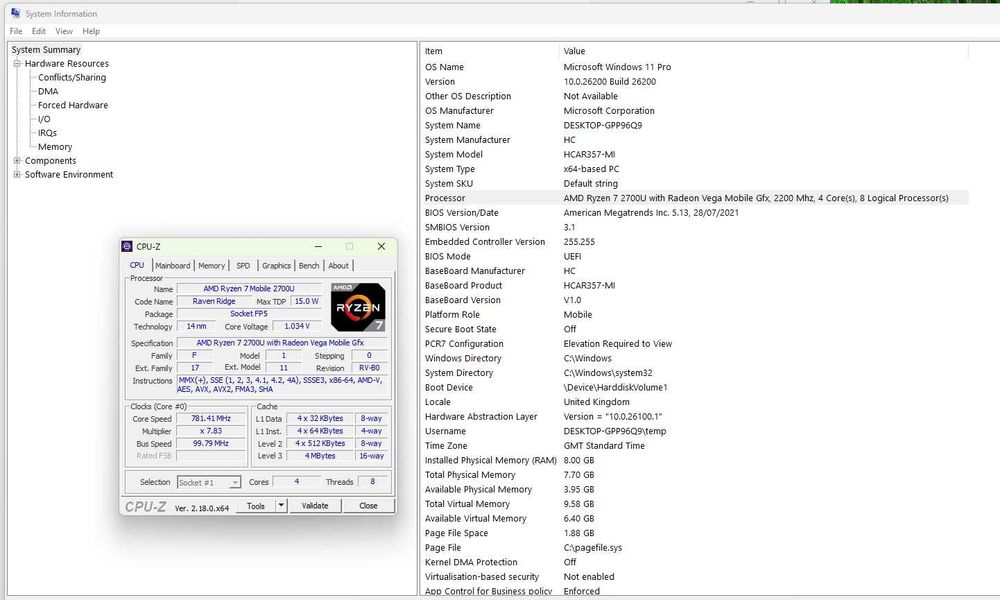Select the BIOS Version/Date row
Viewport: 1000px width, 600px height.
tap(696, 212)
